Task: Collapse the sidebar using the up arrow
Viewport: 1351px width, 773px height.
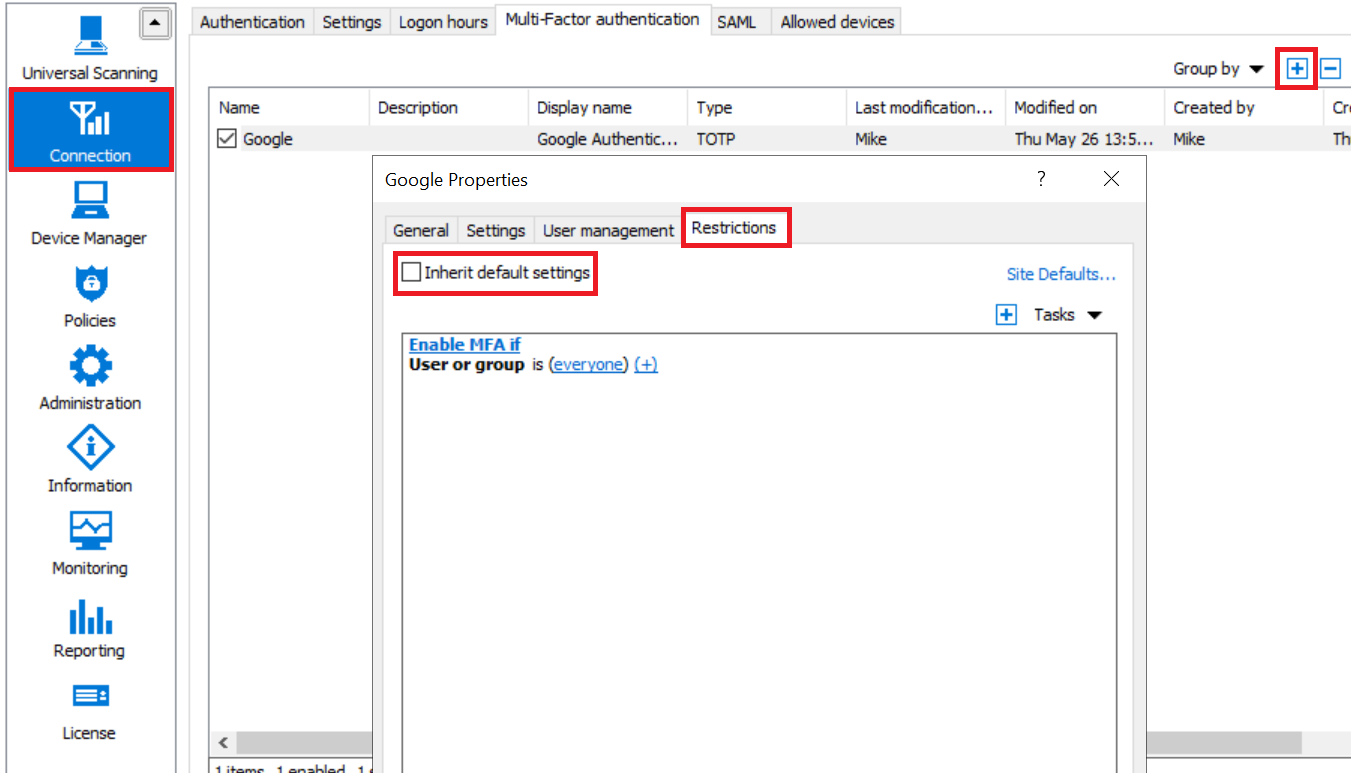Action: pyautogui.click(x=155, y=23)
